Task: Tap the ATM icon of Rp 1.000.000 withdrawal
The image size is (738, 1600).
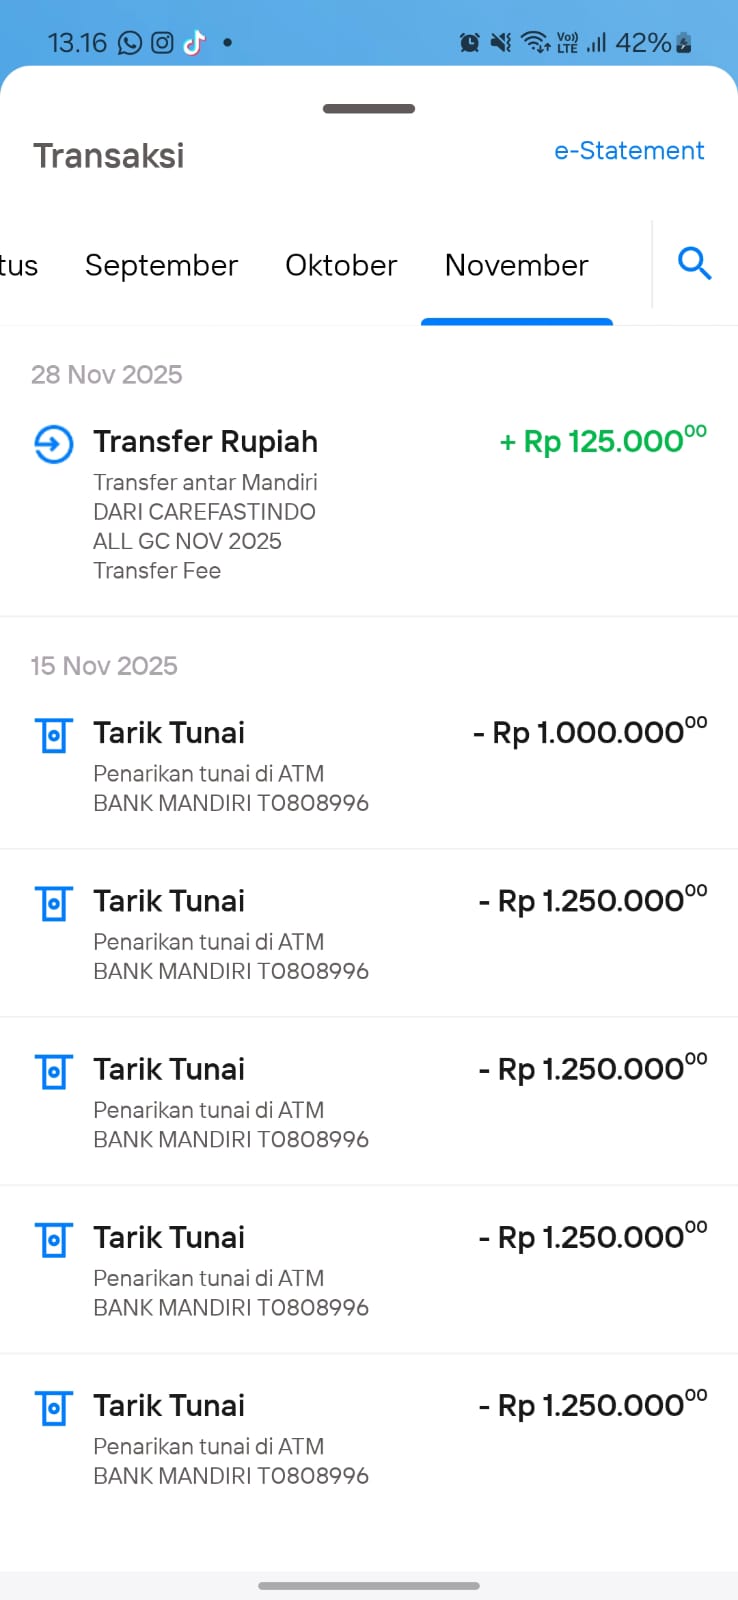Action: click(54, 735)
